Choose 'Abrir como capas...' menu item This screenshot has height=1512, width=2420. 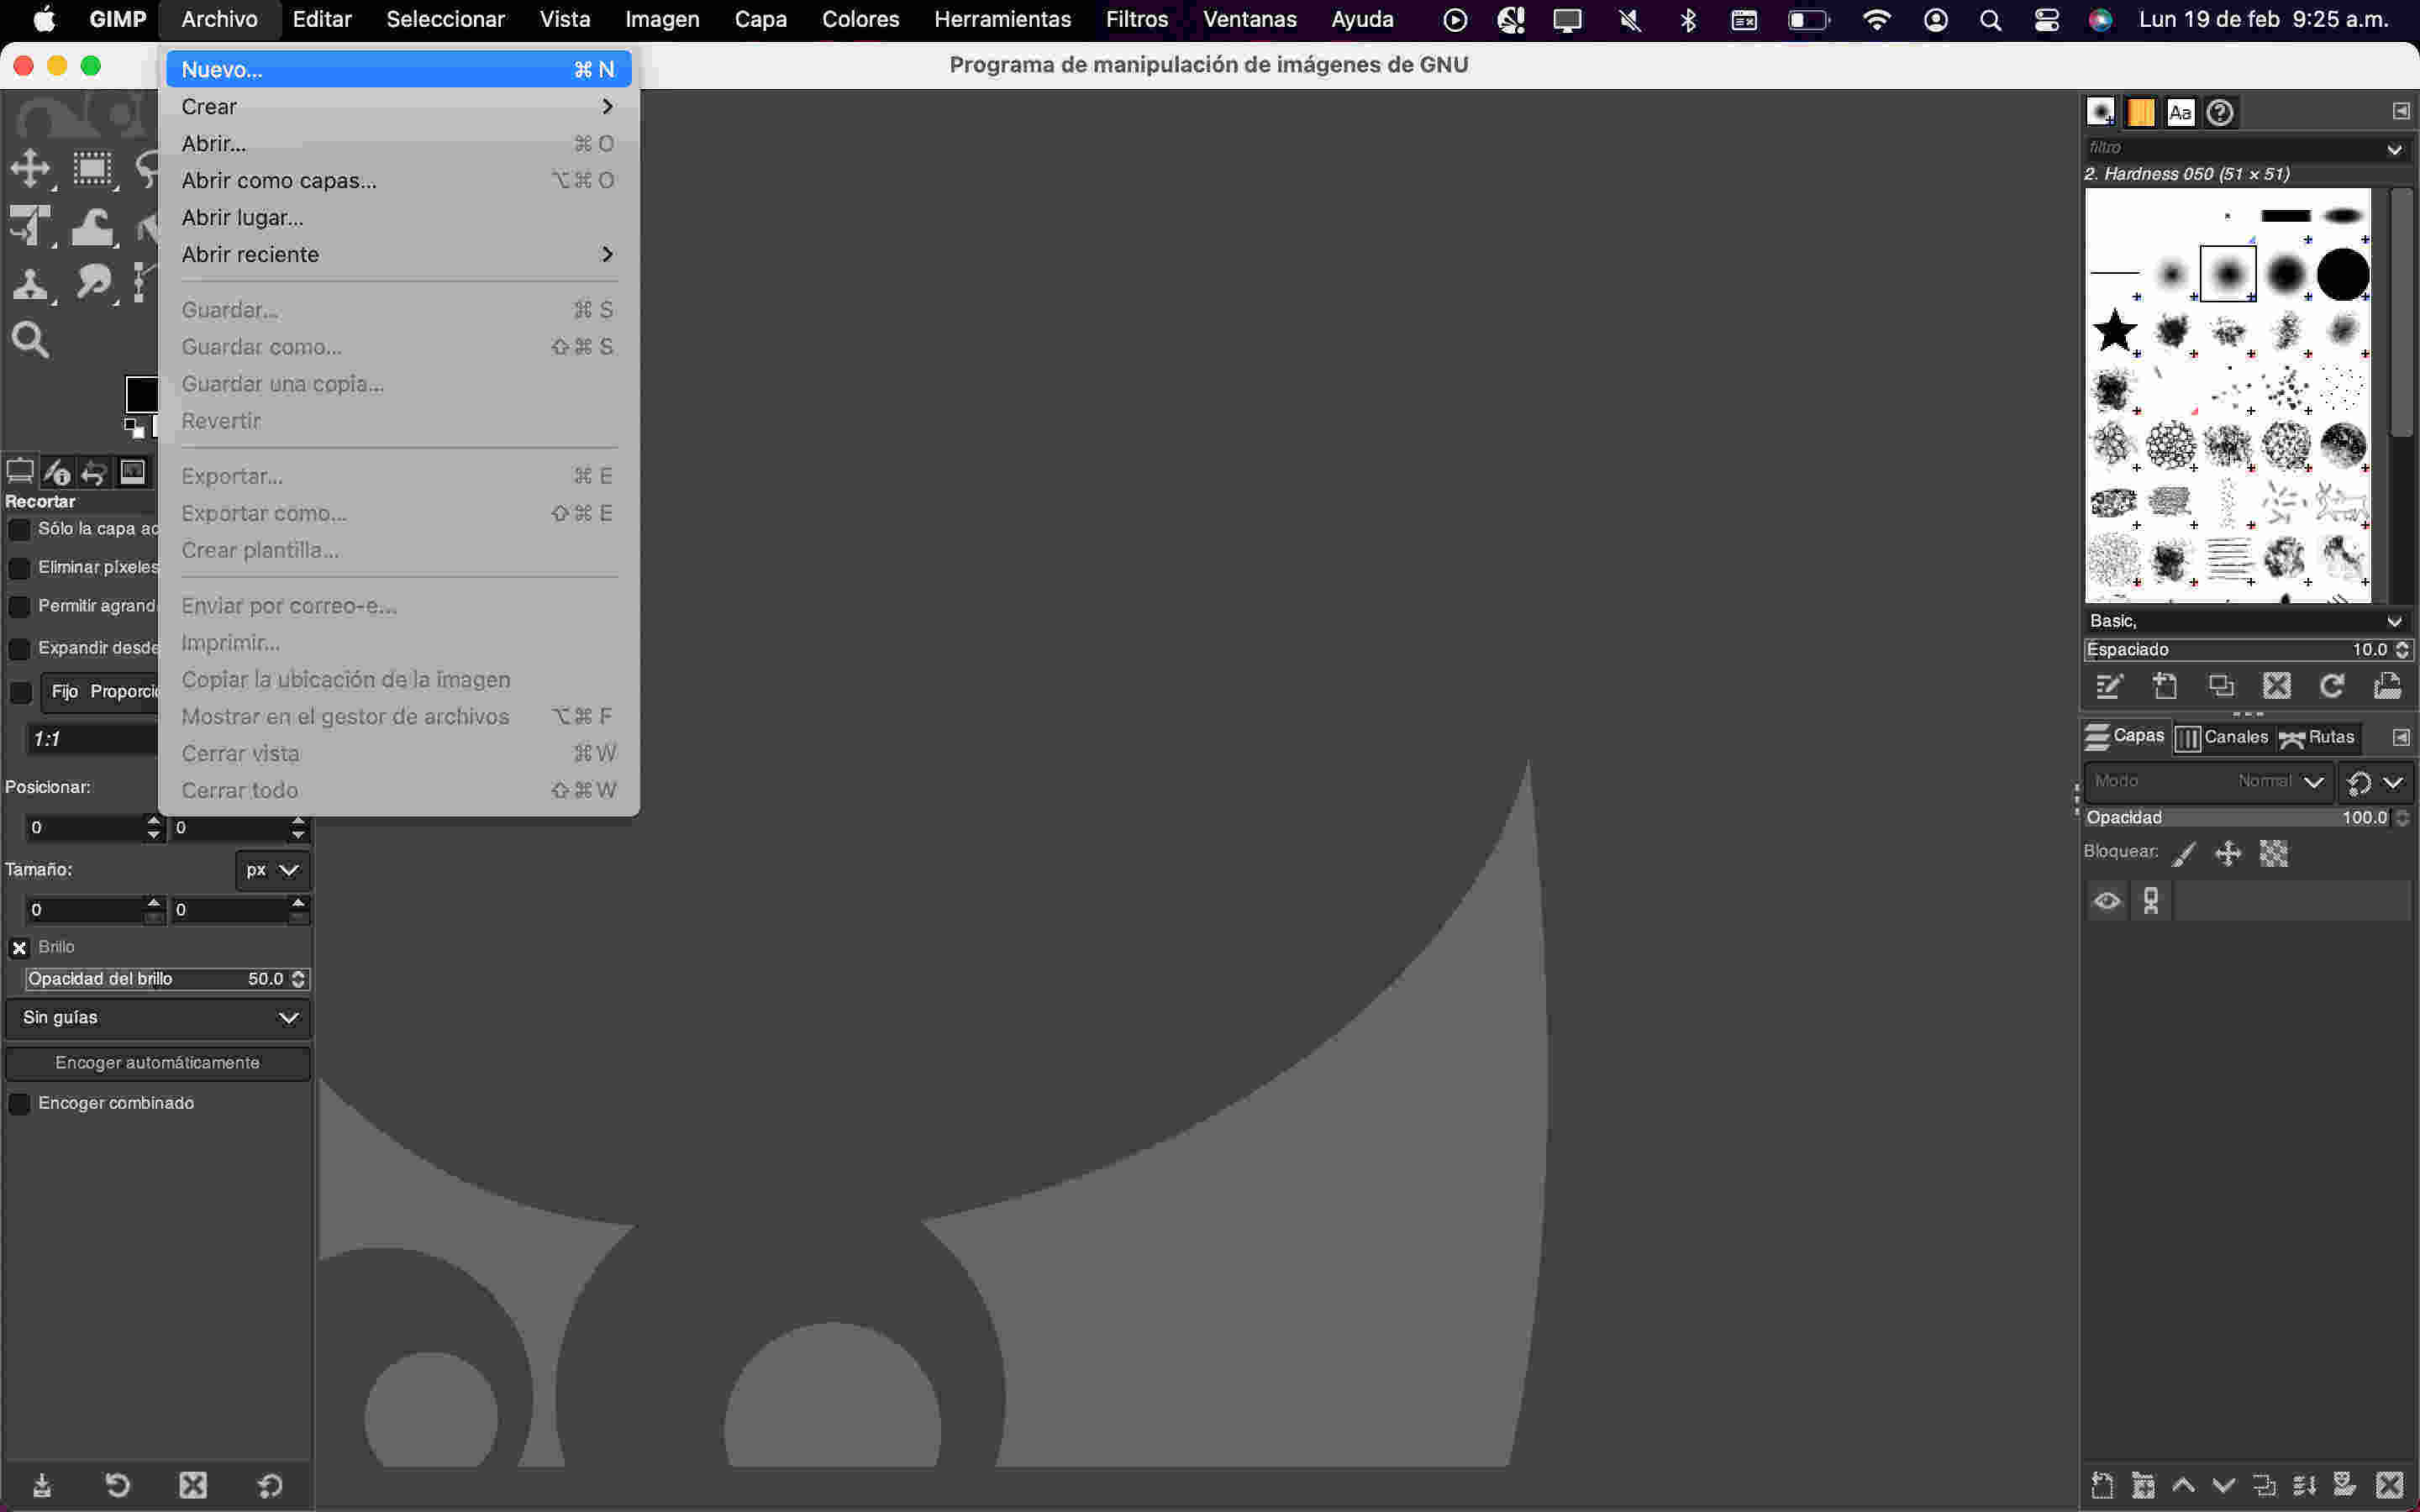399,180
